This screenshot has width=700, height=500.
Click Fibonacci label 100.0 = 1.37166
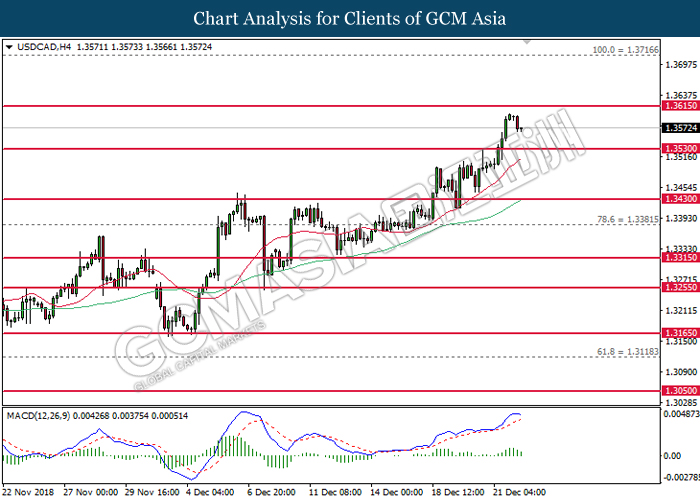point(625,50)
